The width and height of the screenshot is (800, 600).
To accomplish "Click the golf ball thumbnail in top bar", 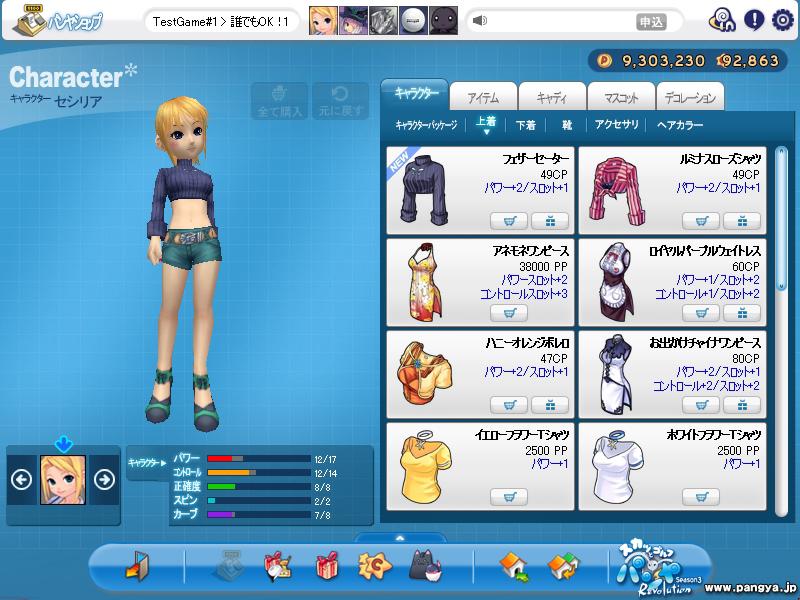I will click(x=413, y=20).
